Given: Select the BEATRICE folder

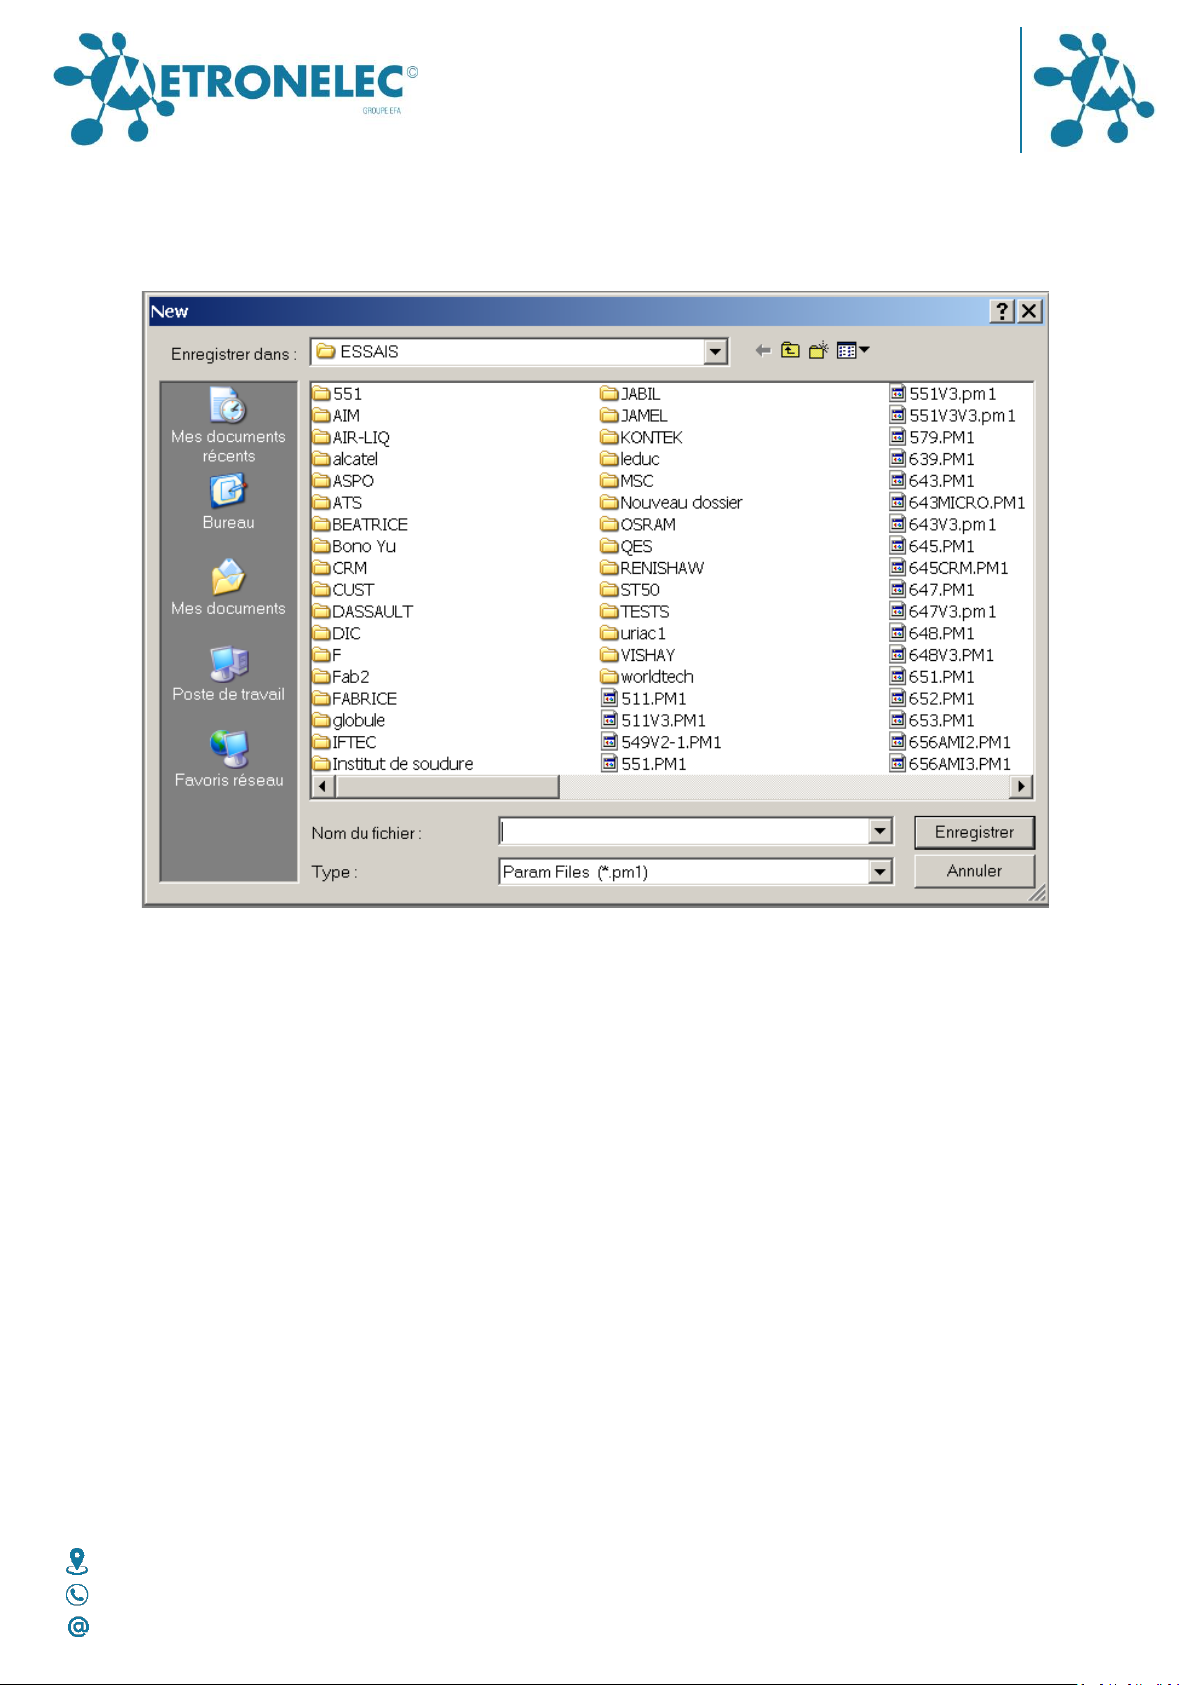Looking at the screenshot, I should click(x=360, y=525).
